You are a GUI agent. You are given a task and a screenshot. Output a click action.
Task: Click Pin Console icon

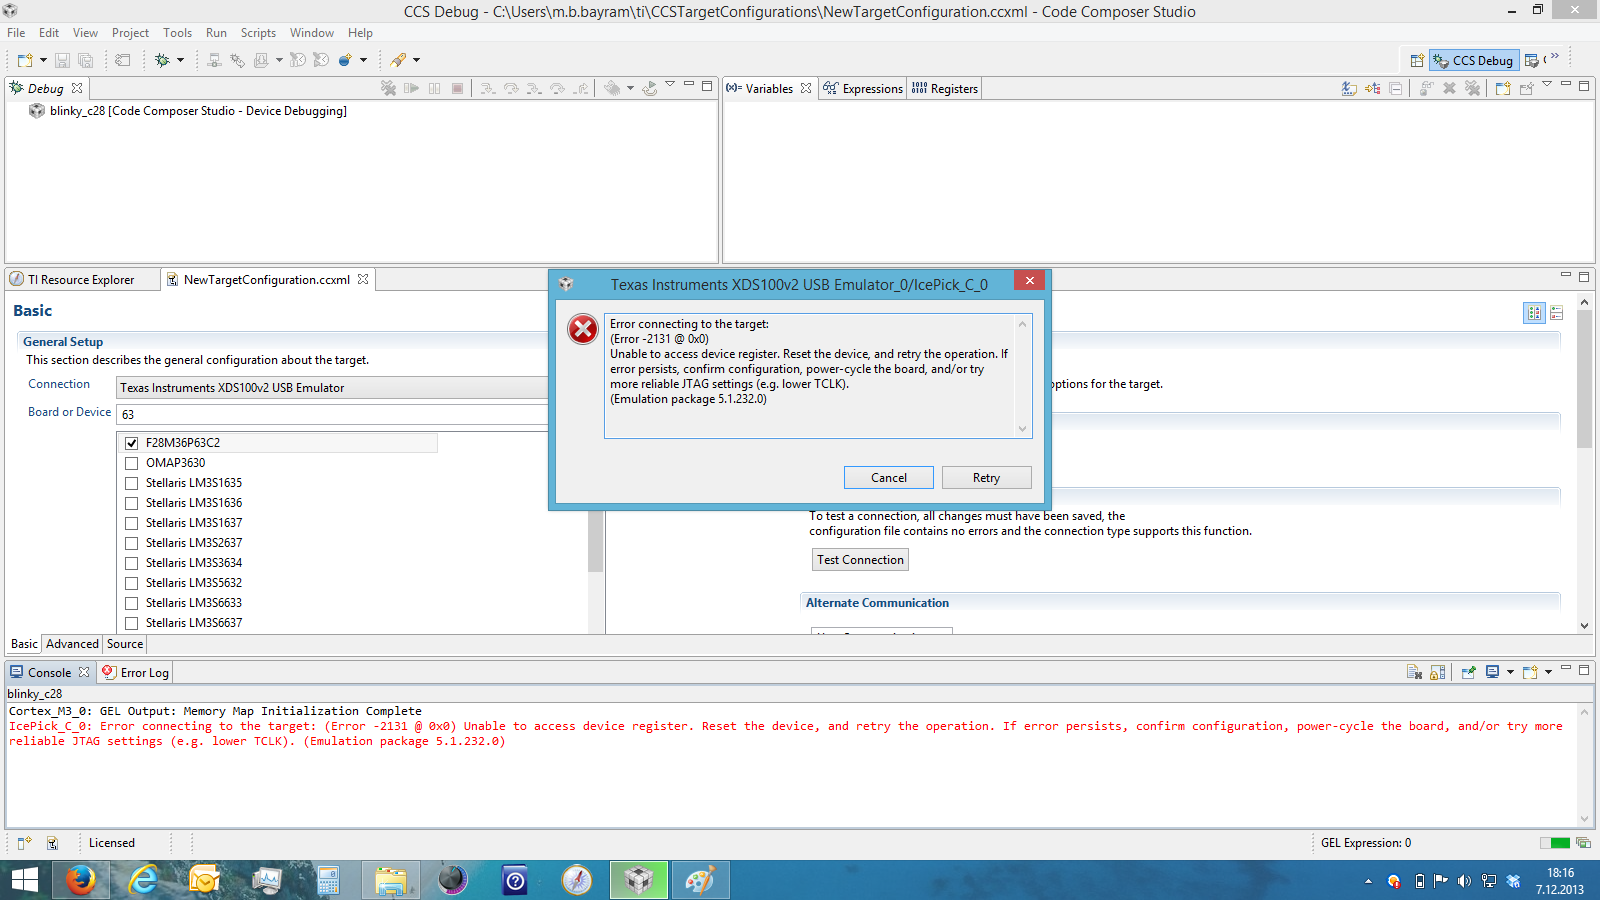pos(1468,672)
